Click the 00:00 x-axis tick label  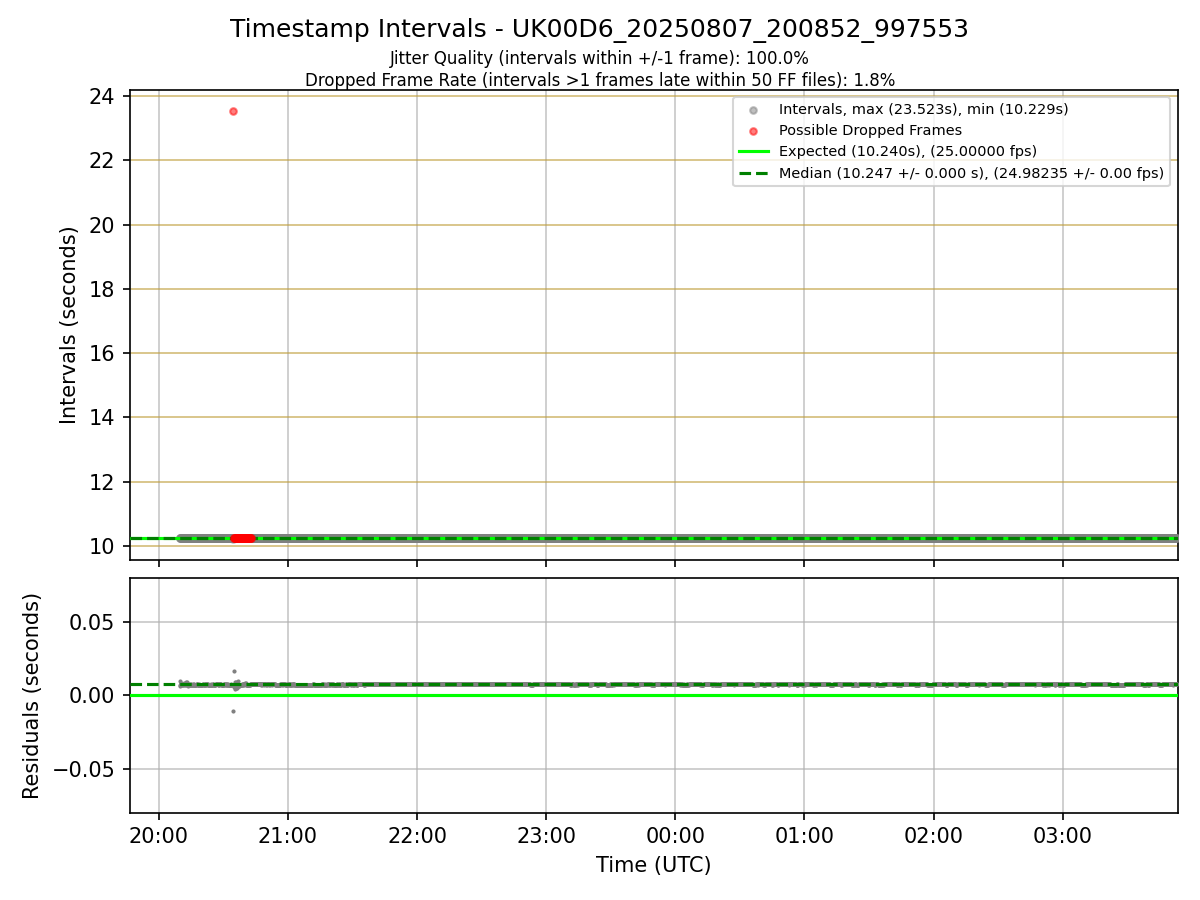coord(675,835)
